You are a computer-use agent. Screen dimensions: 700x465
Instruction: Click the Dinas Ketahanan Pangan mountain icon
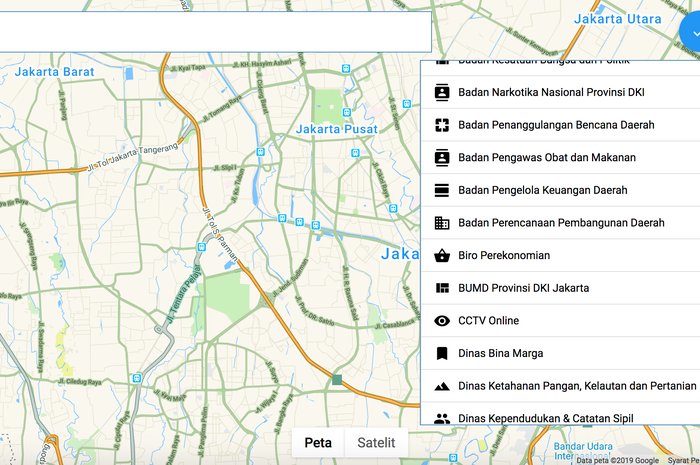442,386
